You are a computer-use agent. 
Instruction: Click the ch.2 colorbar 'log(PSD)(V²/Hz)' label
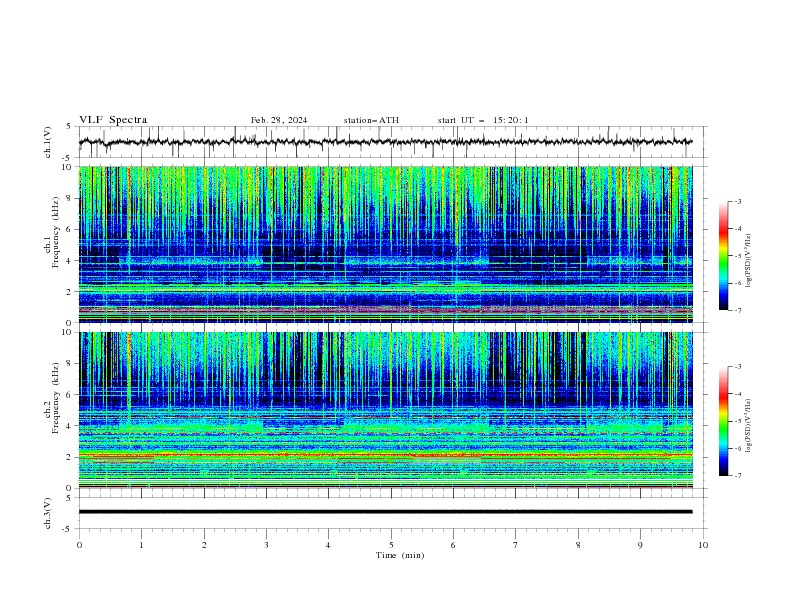748,426
